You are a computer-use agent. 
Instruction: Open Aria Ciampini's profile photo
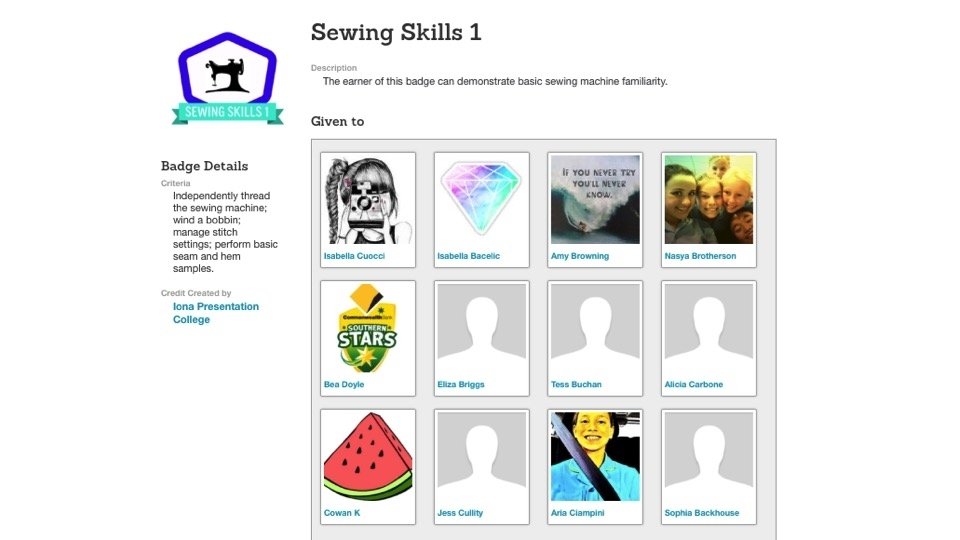point(595,457)
